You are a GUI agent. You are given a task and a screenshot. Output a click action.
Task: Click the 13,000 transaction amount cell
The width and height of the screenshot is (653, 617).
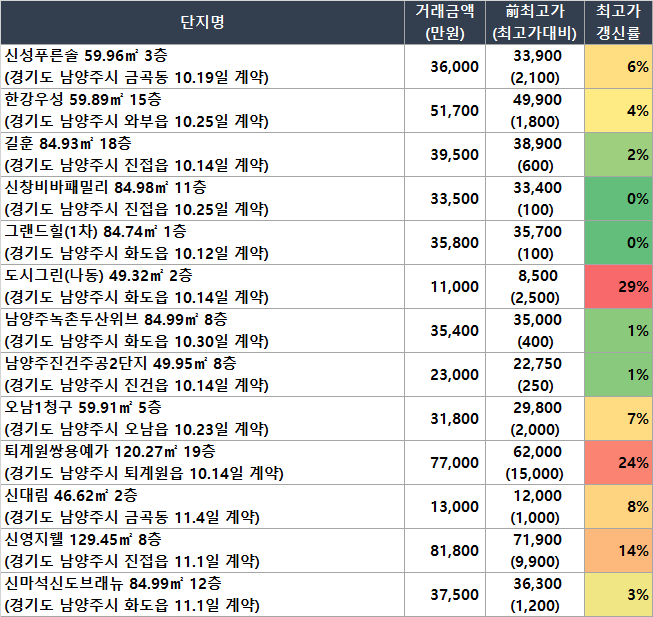coord(445,507)
